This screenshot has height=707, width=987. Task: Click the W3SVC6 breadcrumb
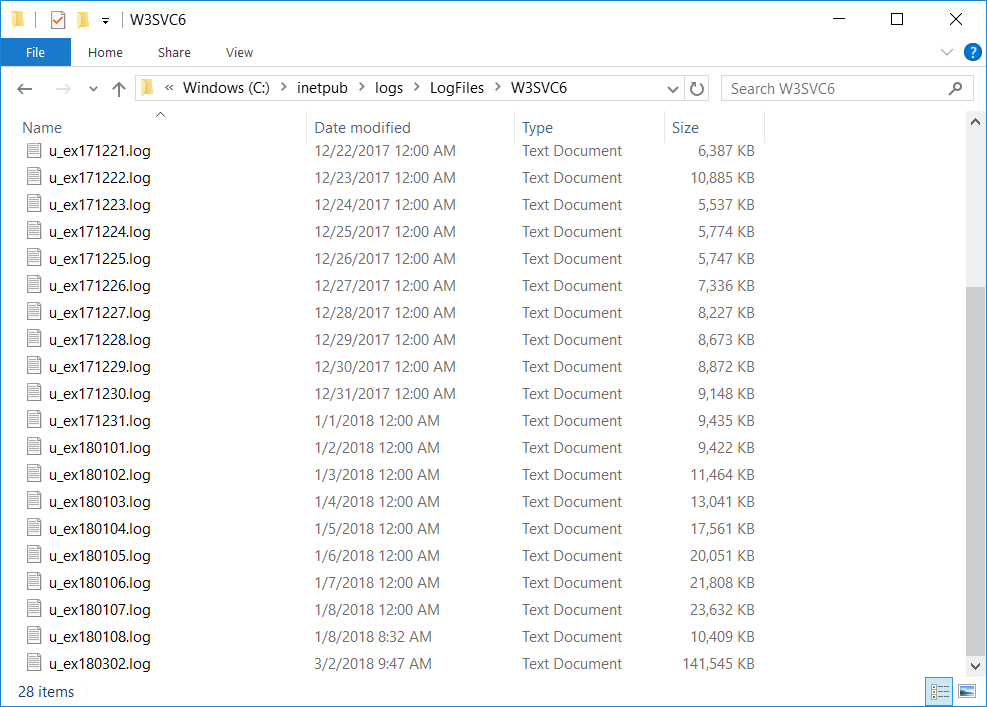(539, 88)
